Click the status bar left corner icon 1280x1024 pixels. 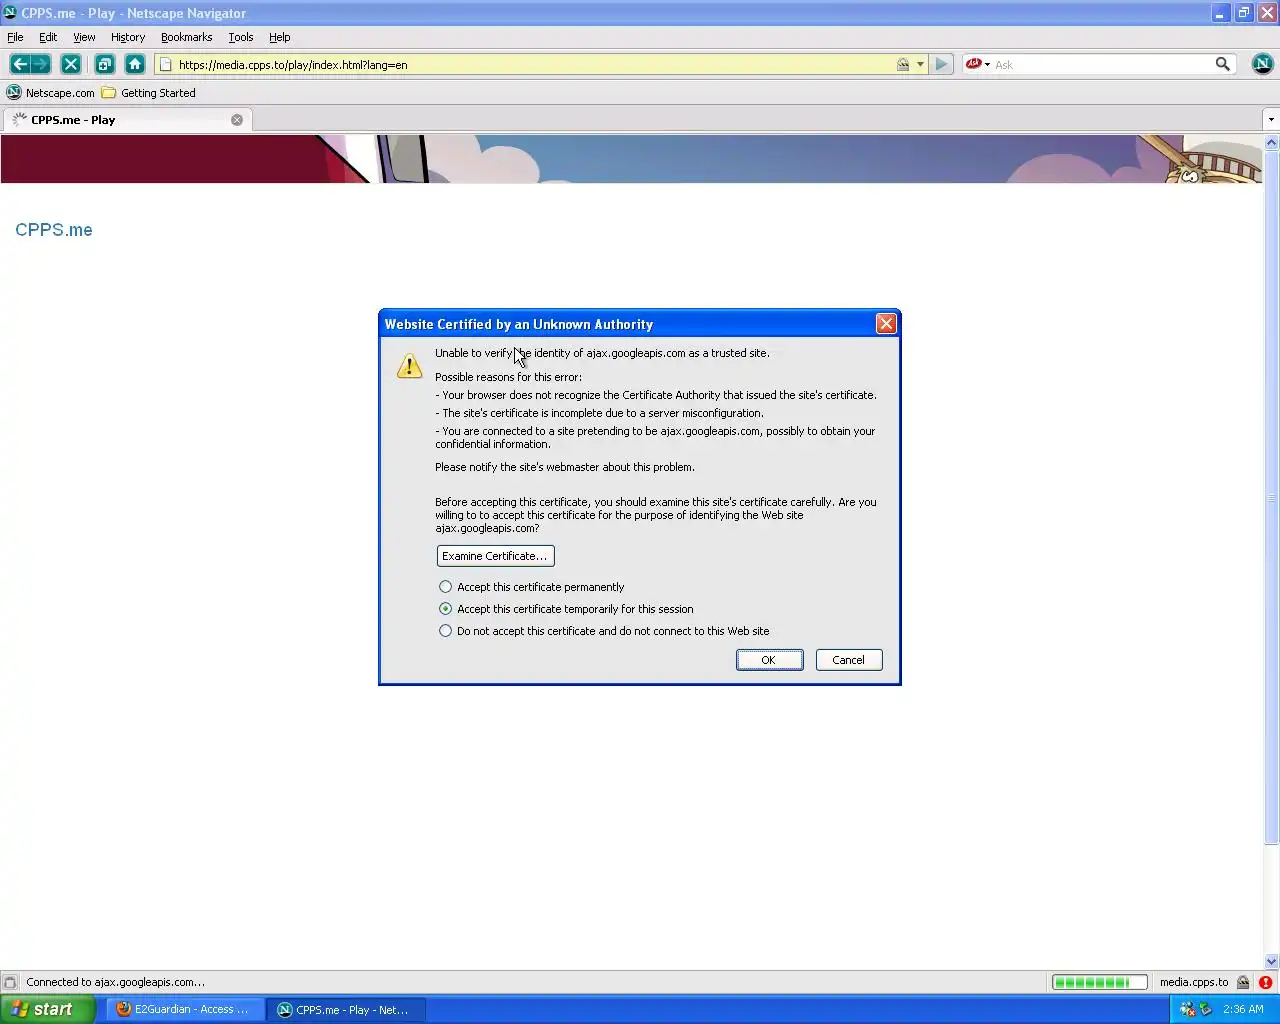10,982
